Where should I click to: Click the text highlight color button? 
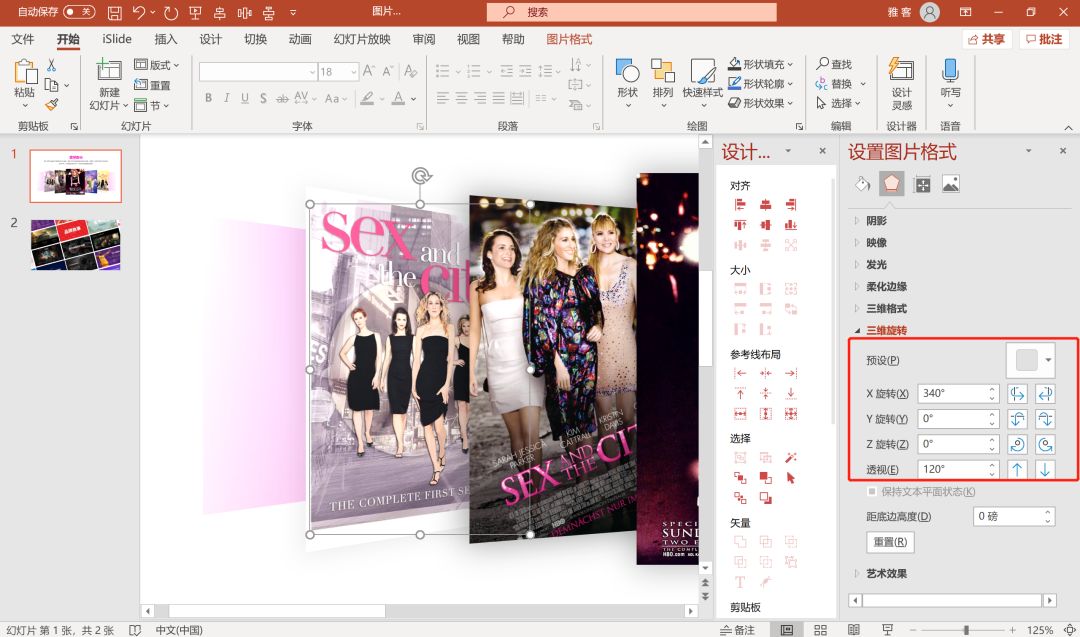click(x=368, y=98)
